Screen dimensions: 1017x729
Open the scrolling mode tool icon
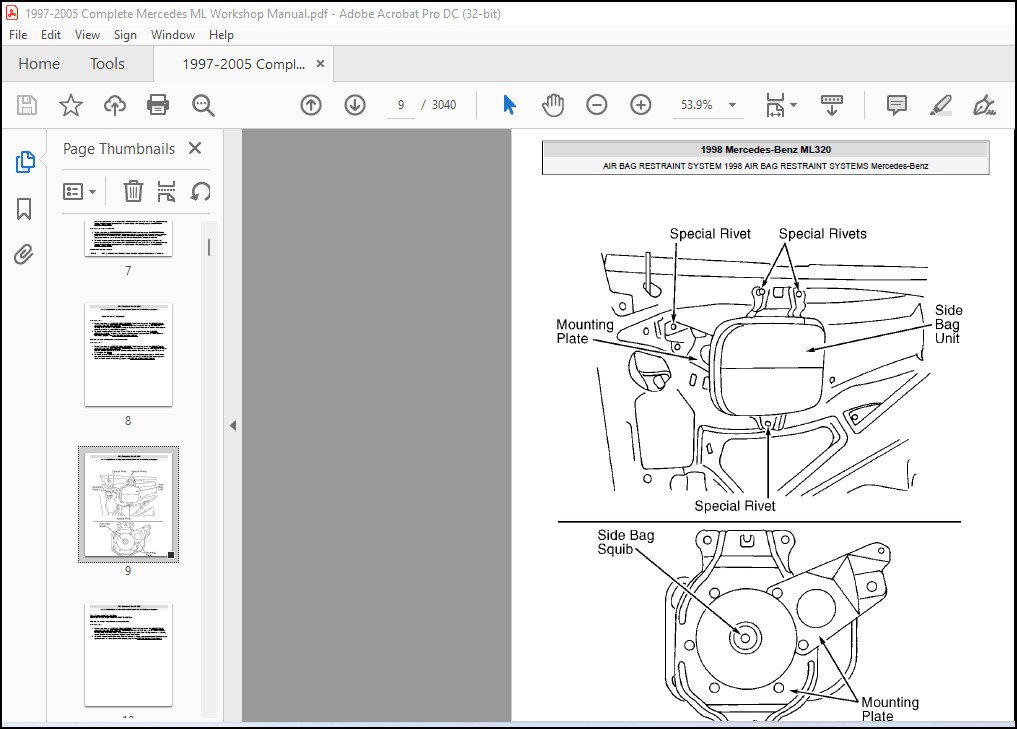(832, 105)
